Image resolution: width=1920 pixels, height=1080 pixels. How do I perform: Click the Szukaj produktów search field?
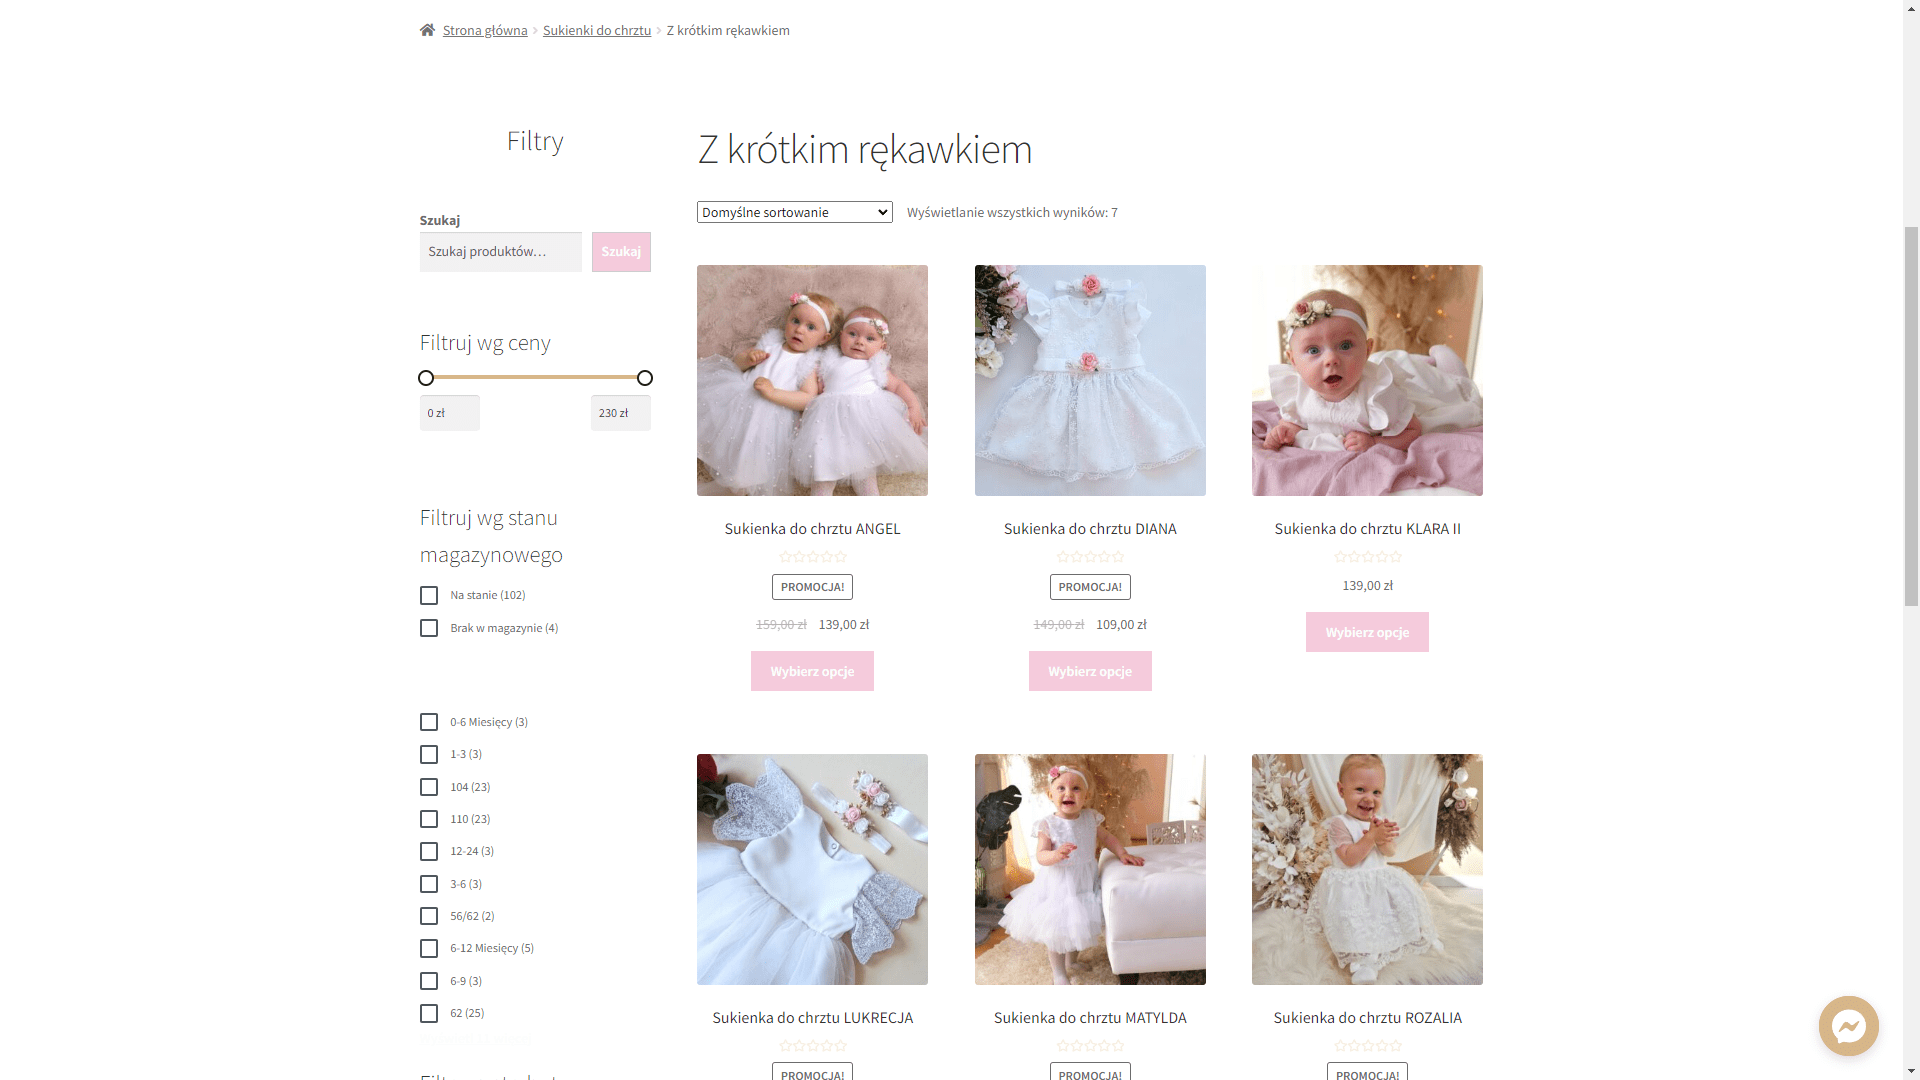tap(500, 252)
